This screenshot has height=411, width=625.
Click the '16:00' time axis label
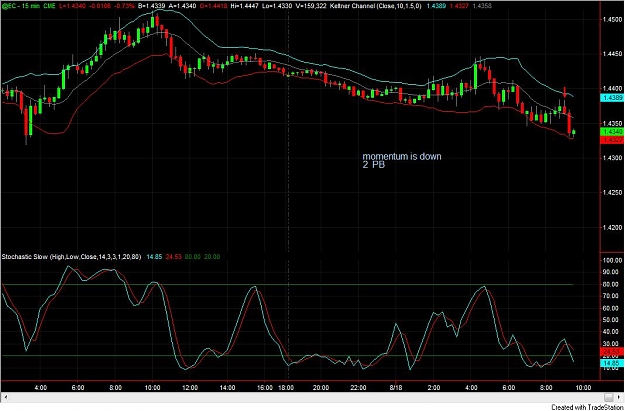click(x=265, y=387)
